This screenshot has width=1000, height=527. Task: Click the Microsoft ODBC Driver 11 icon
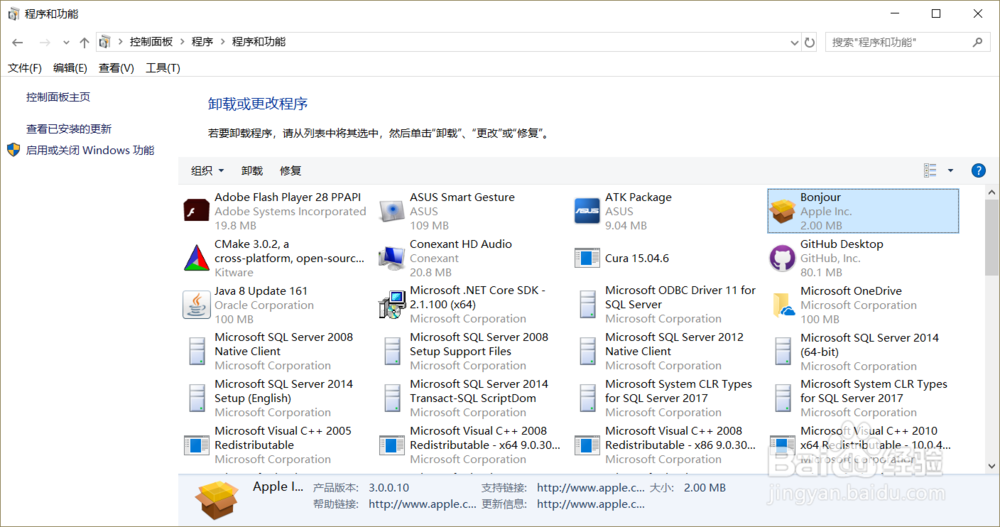point(587,304)
